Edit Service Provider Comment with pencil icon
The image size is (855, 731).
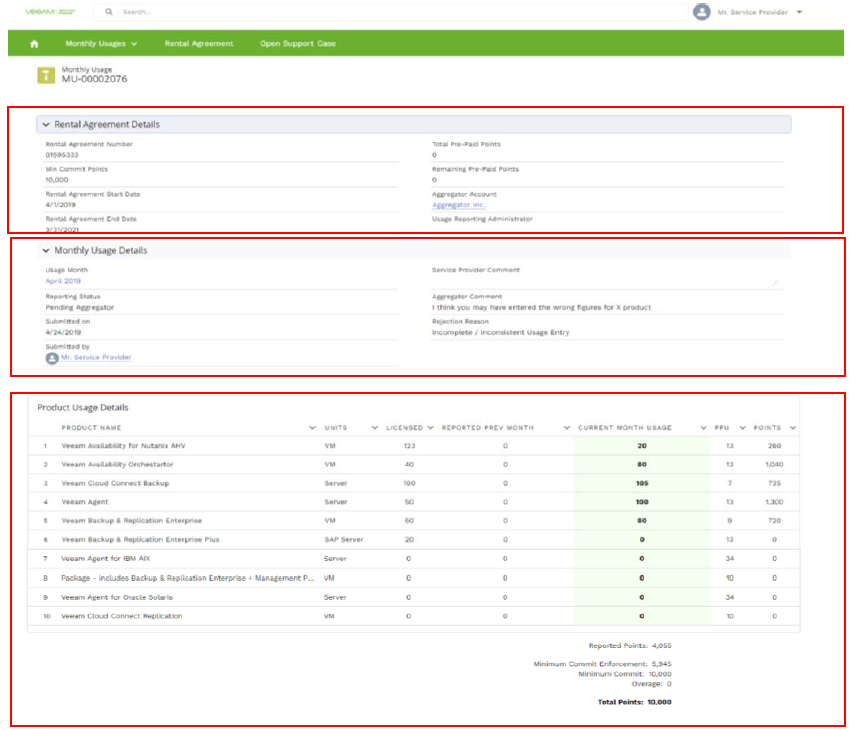tap(775, 282)
